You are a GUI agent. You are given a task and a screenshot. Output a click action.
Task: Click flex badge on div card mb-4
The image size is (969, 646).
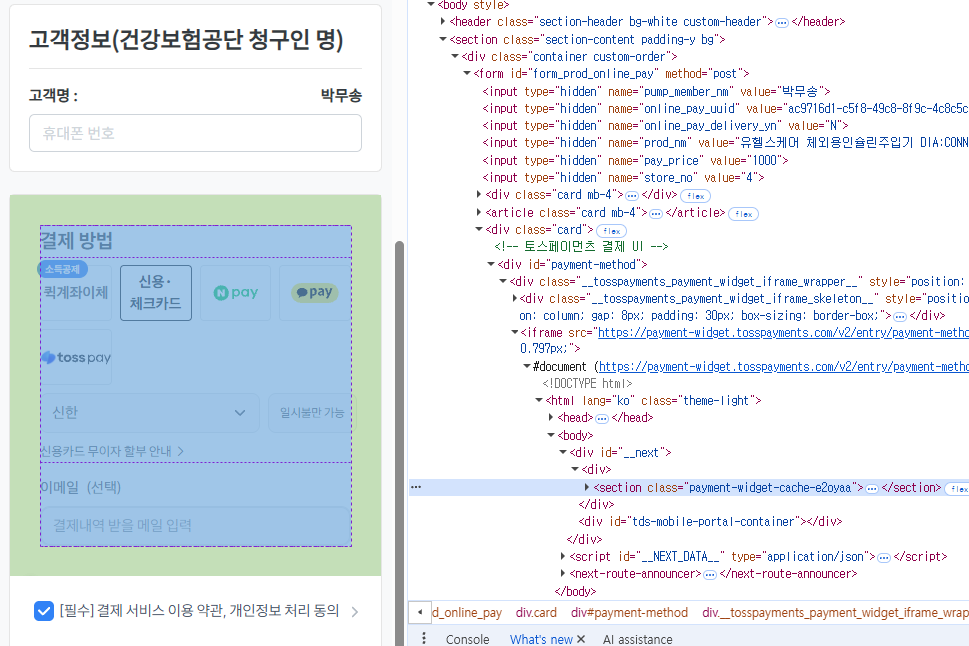(x=695, y=196)
